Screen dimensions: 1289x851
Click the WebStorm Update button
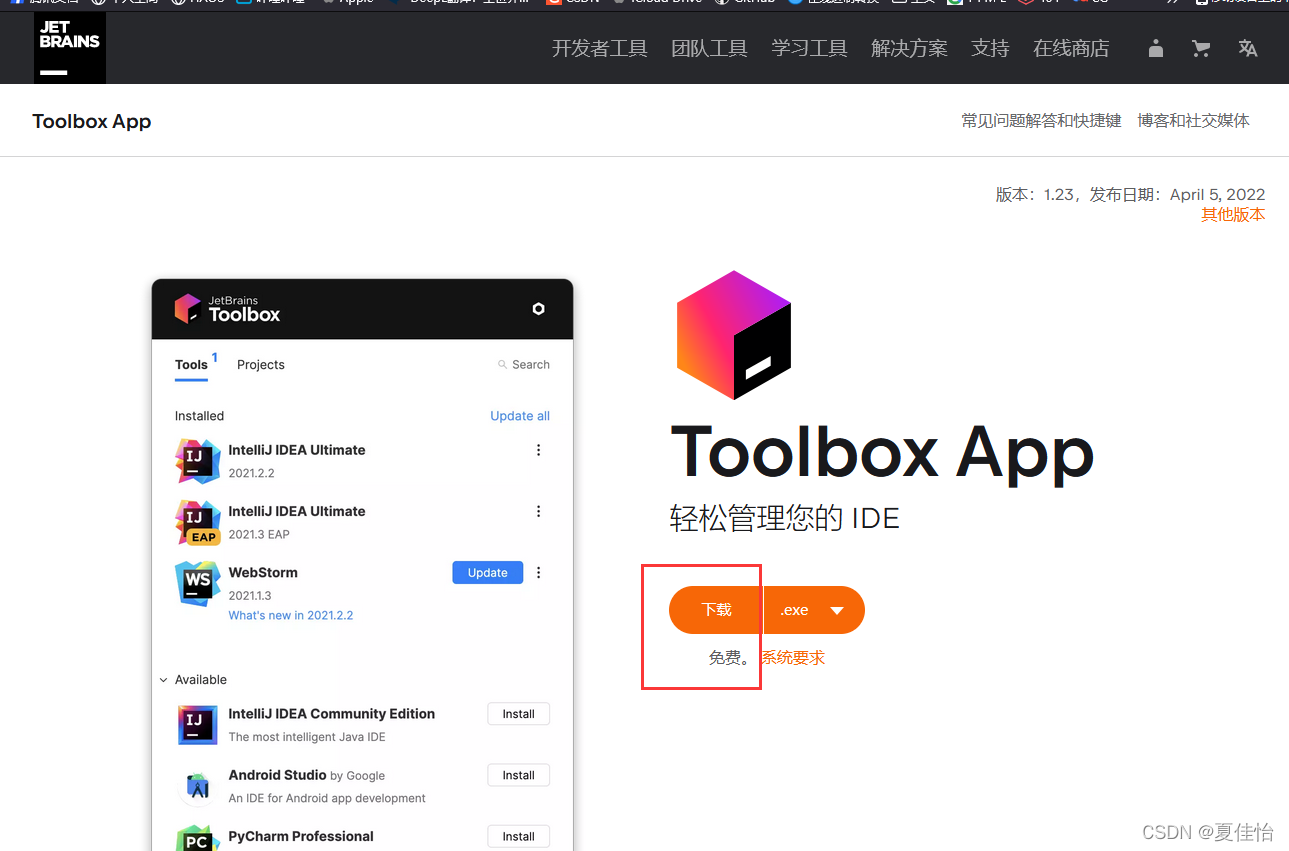488,573
